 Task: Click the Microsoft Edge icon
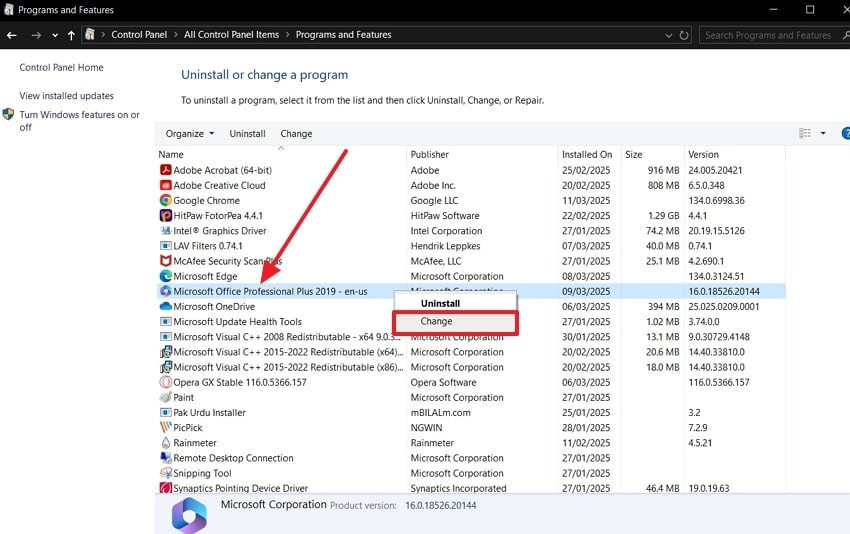click(x=166, y=276)
